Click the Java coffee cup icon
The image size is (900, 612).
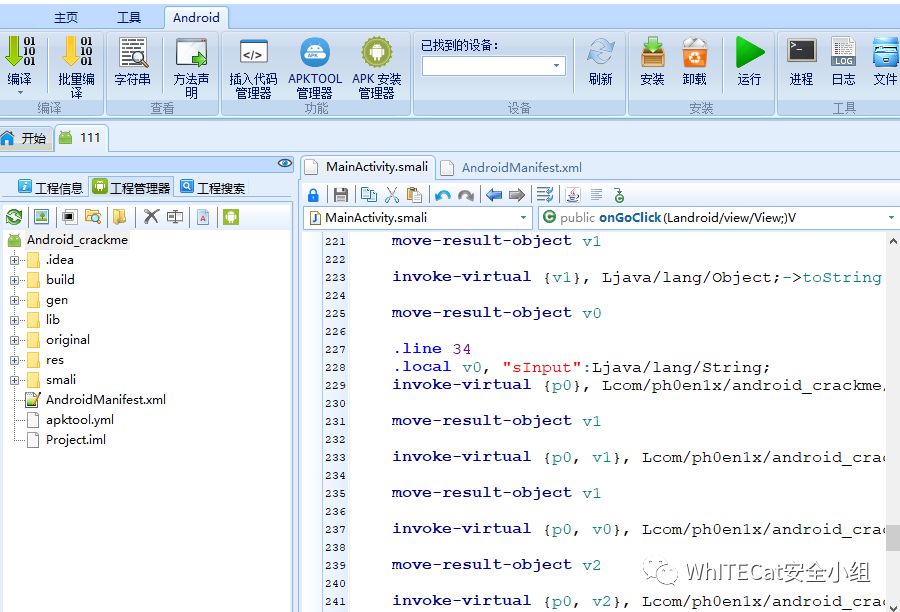click(572, 195)
